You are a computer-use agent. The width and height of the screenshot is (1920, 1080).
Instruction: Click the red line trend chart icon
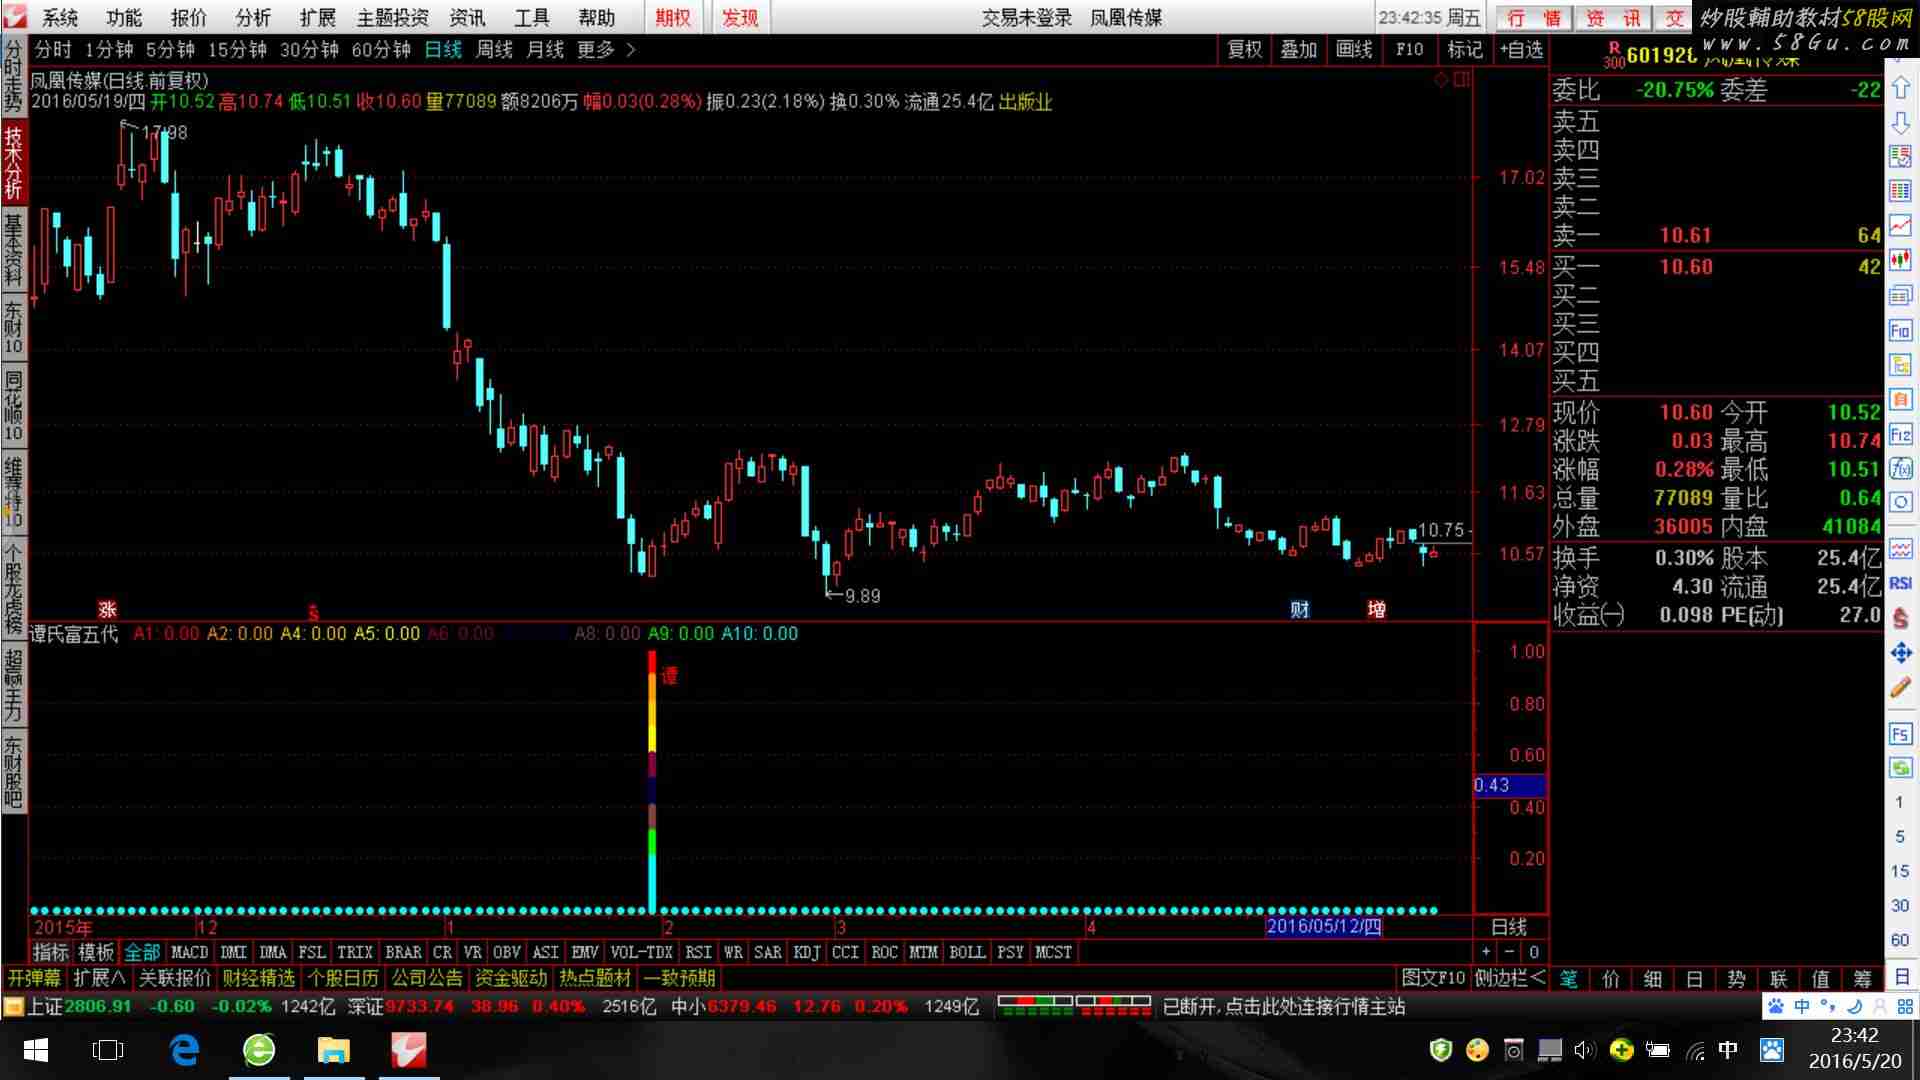pyautogui.click(x=1900, y=226)
